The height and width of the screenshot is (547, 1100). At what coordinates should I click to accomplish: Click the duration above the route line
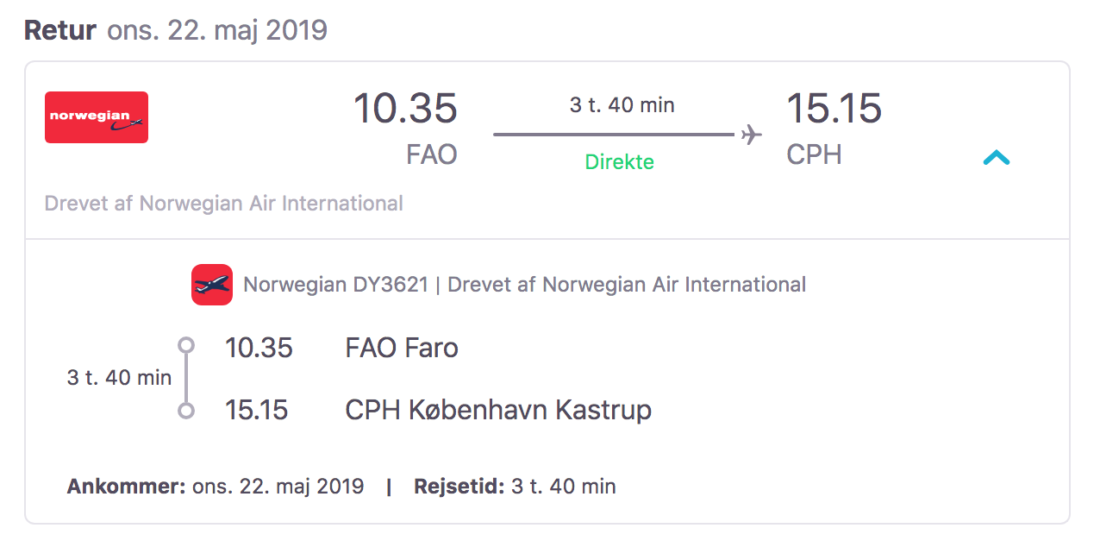(x=622, y=105)
